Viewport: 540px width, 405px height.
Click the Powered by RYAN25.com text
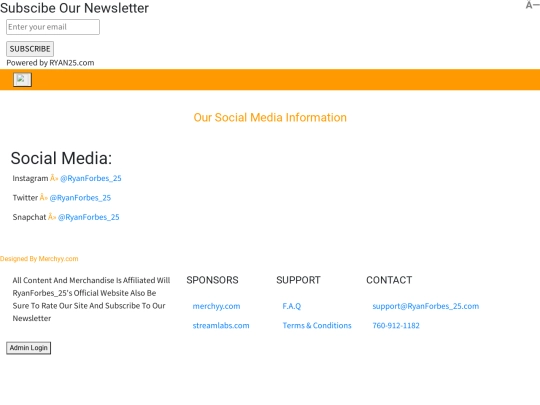50,63
